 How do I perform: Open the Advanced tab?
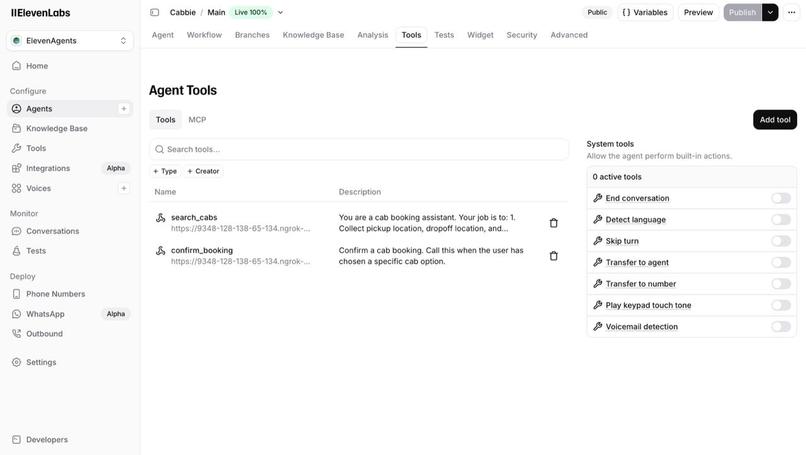coord(569,35)
